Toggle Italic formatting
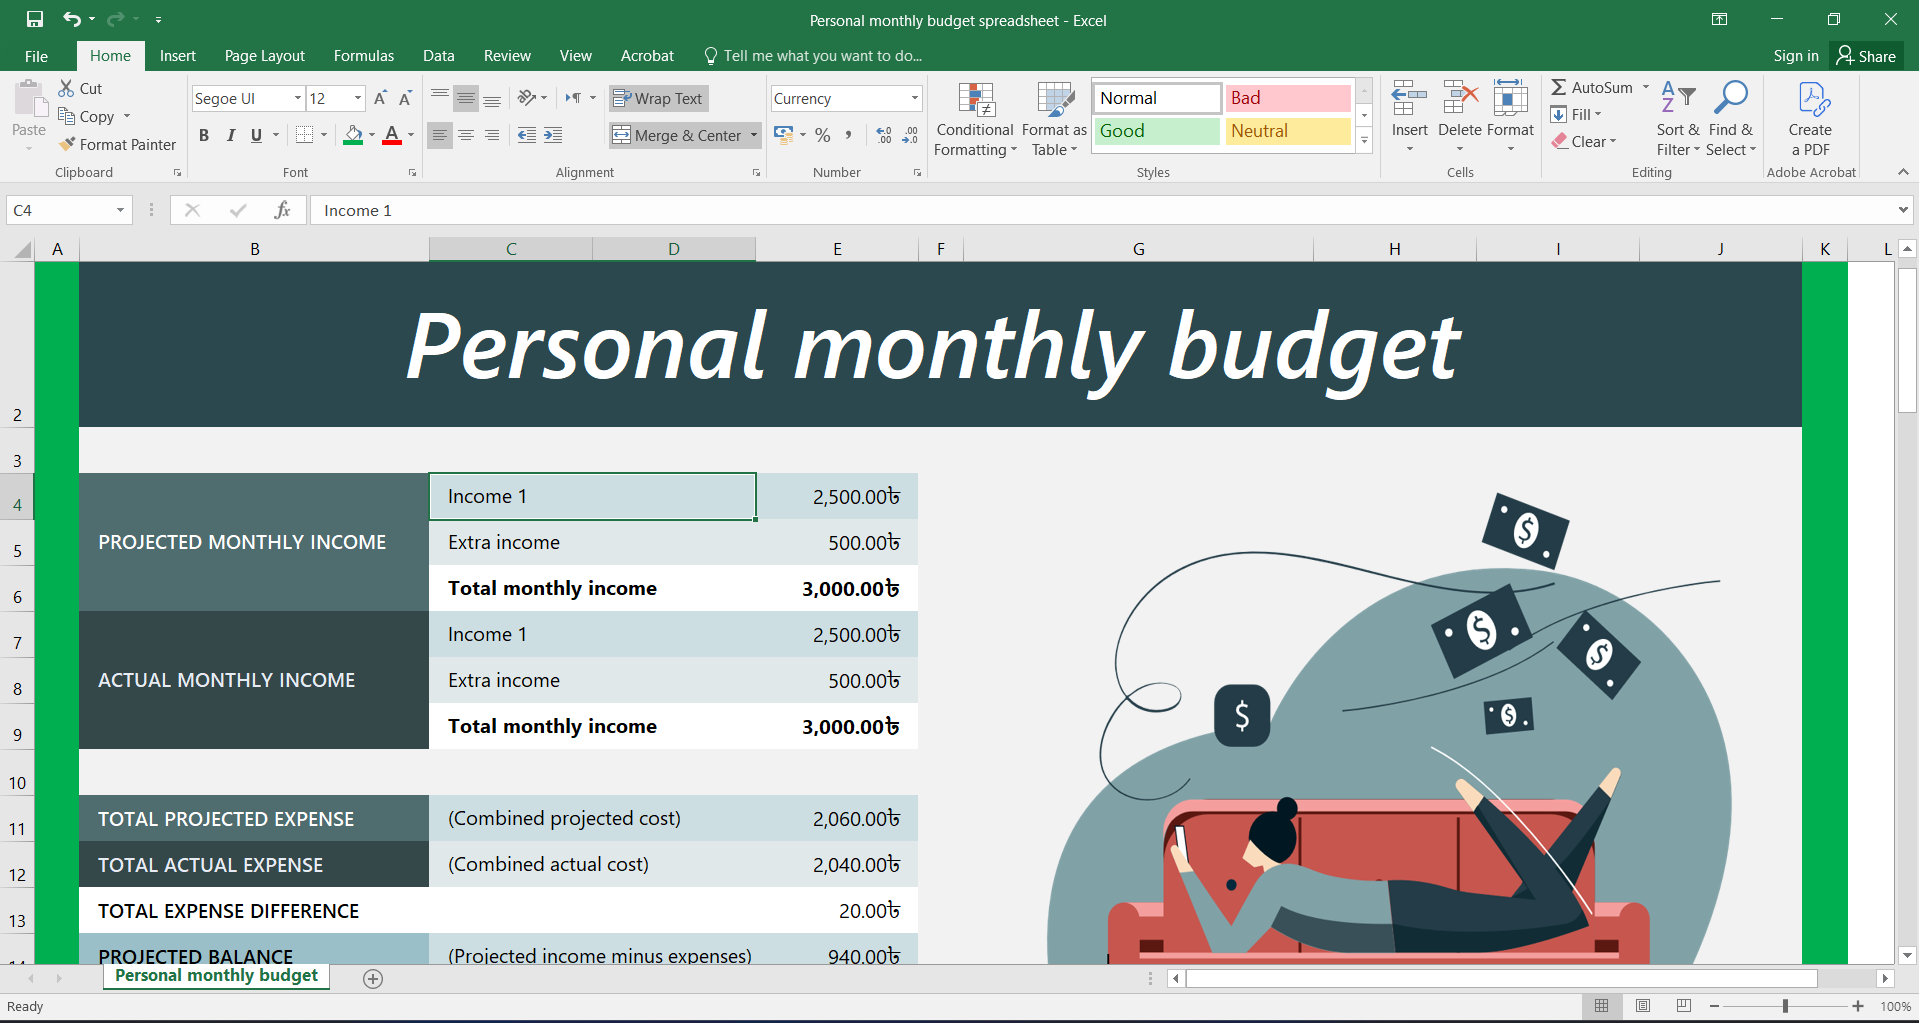 [x=230, y=135]
